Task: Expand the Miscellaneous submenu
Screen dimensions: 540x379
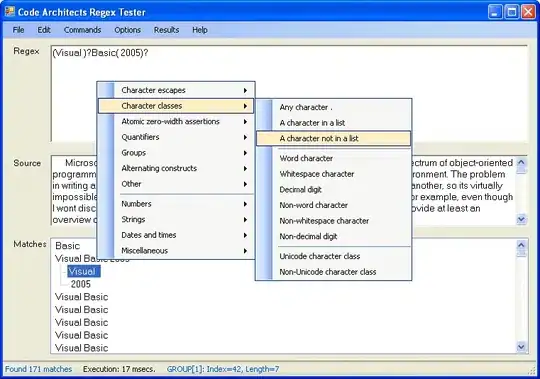Action: pos(176,251)
